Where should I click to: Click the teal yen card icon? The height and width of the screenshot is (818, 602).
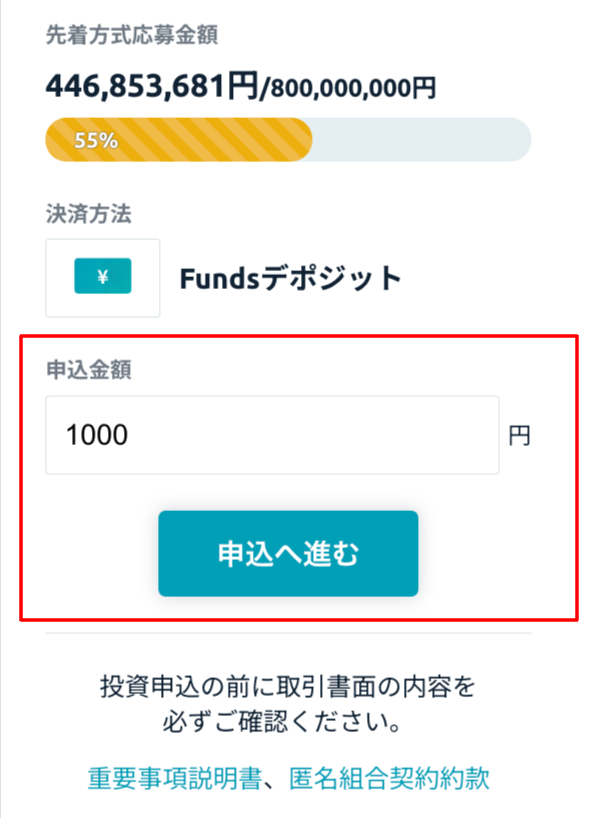[103, 277]
